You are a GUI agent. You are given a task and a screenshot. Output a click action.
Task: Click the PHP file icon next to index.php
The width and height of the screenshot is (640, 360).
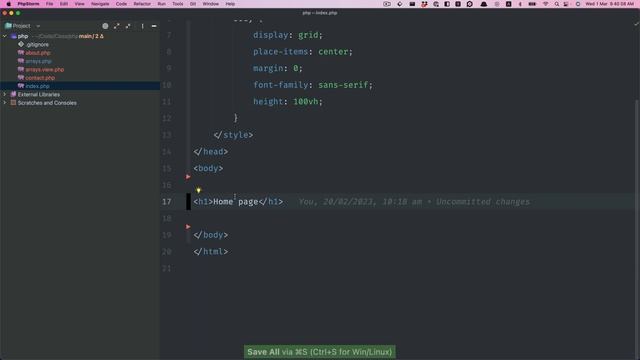(x=21, y=86)
